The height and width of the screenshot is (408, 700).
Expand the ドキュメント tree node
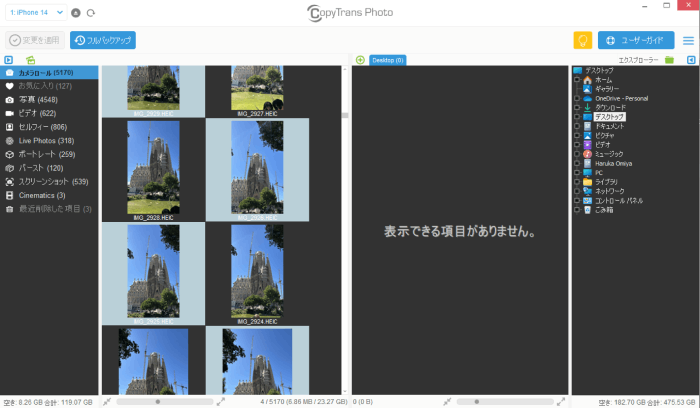click(x=577, y=126)
